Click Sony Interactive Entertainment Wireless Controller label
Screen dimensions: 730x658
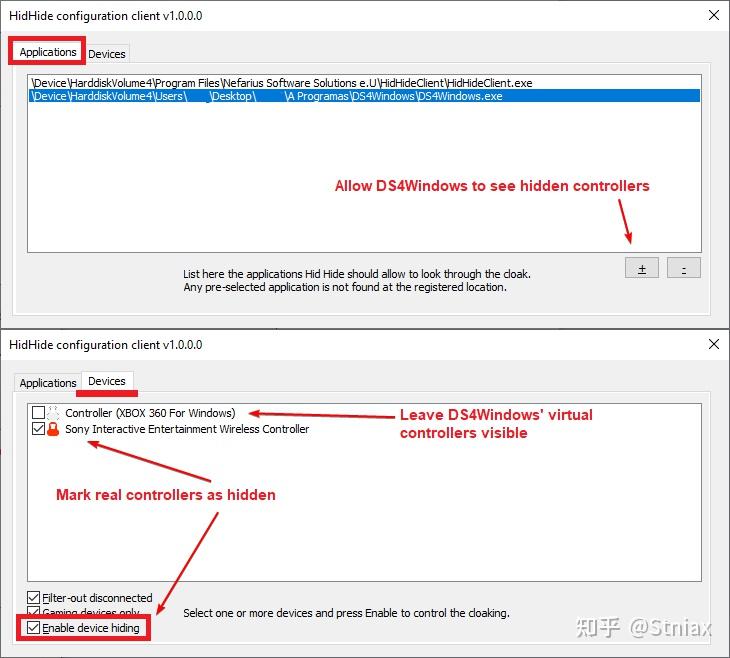187,429
